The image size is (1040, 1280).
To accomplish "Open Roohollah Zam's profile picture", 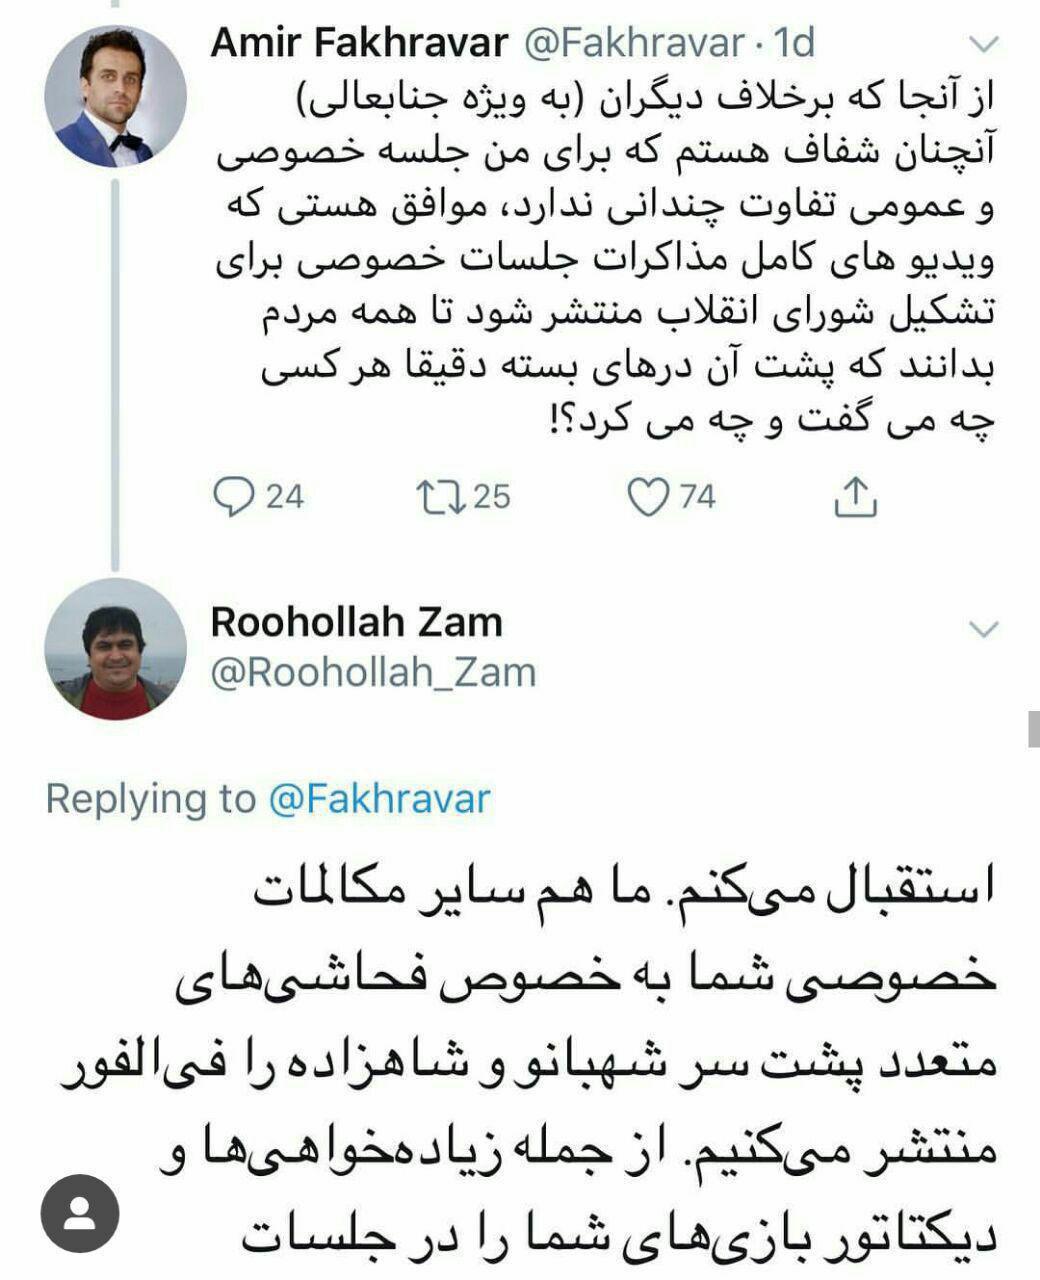I will [x=116, y=649].
